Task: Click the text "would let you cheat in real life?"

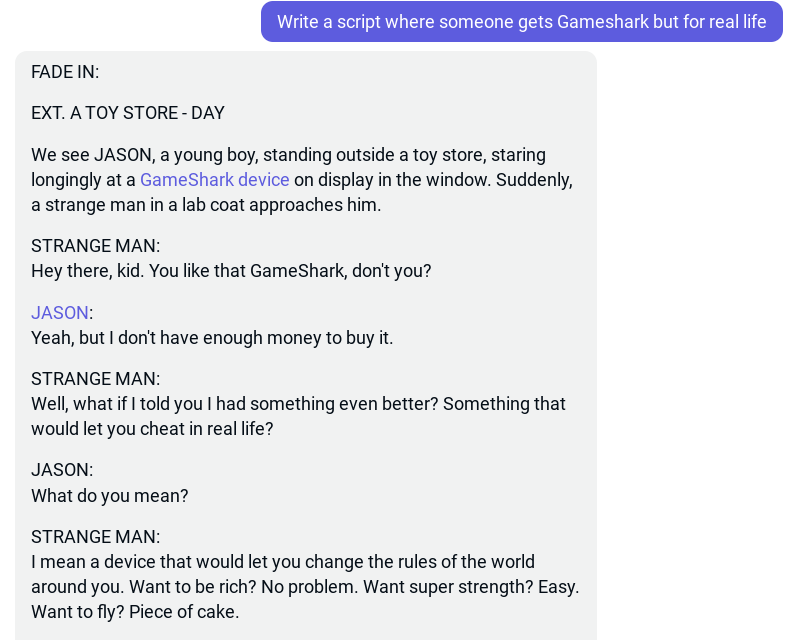Action: (x=152, y=429)
